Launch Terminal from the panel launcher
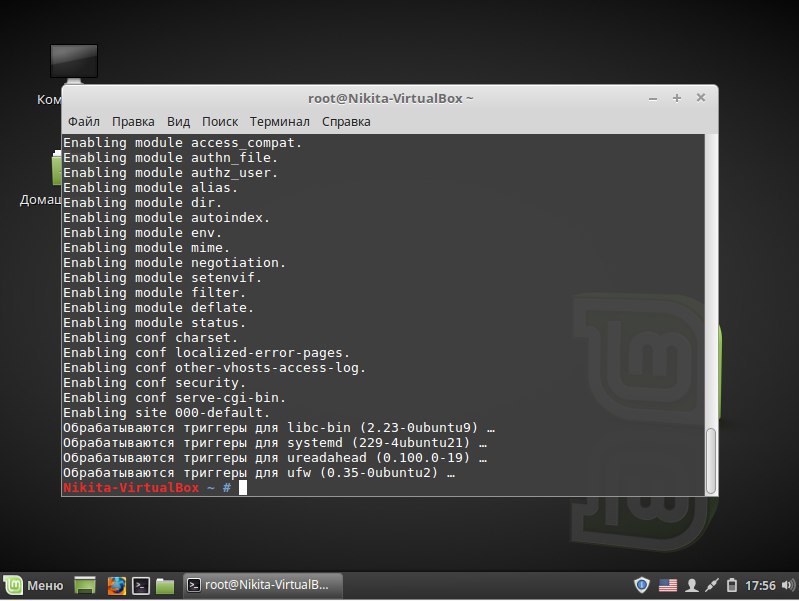Image resolution: width=799 pixels, height=601 pixels. pos(141,586)
